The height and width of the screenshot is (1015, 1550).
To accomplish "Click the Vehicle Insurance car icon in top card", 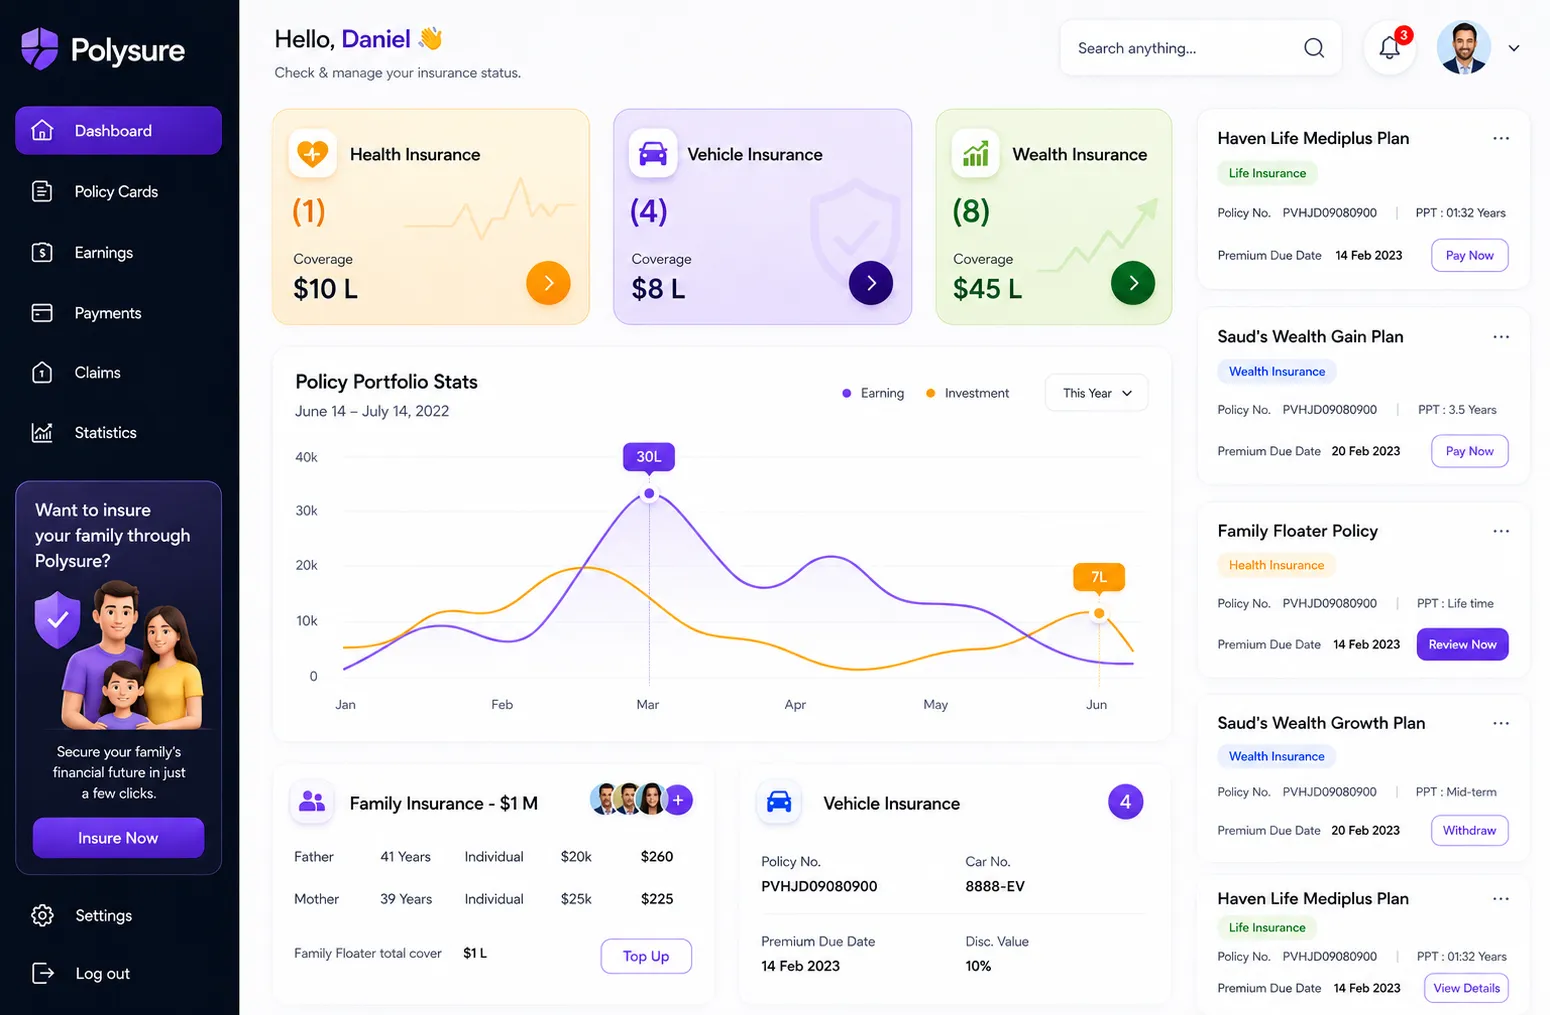I will click(653, 154).
